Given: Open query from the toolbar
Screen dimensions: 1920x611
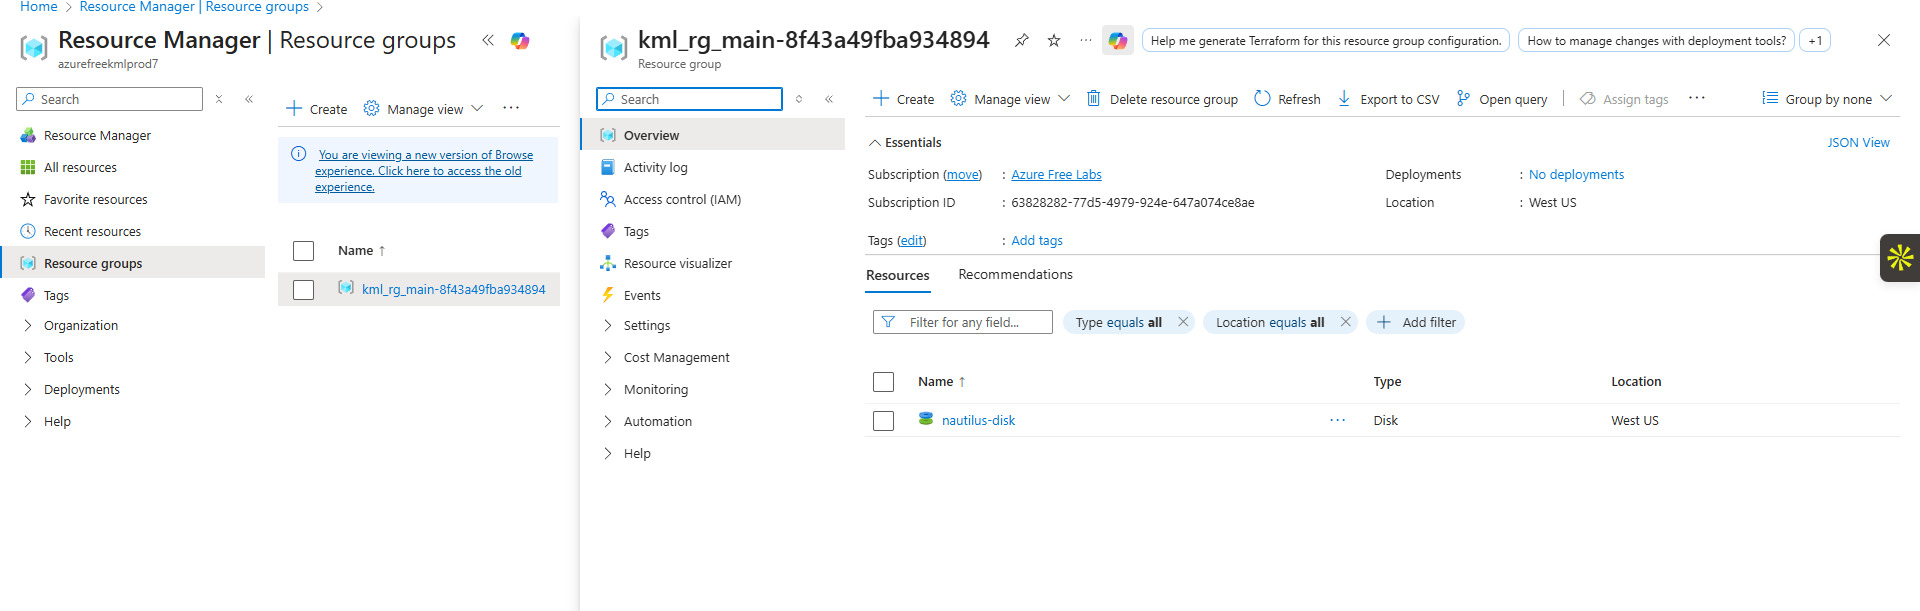Looking at the screenshot, I should point(1502,99).
